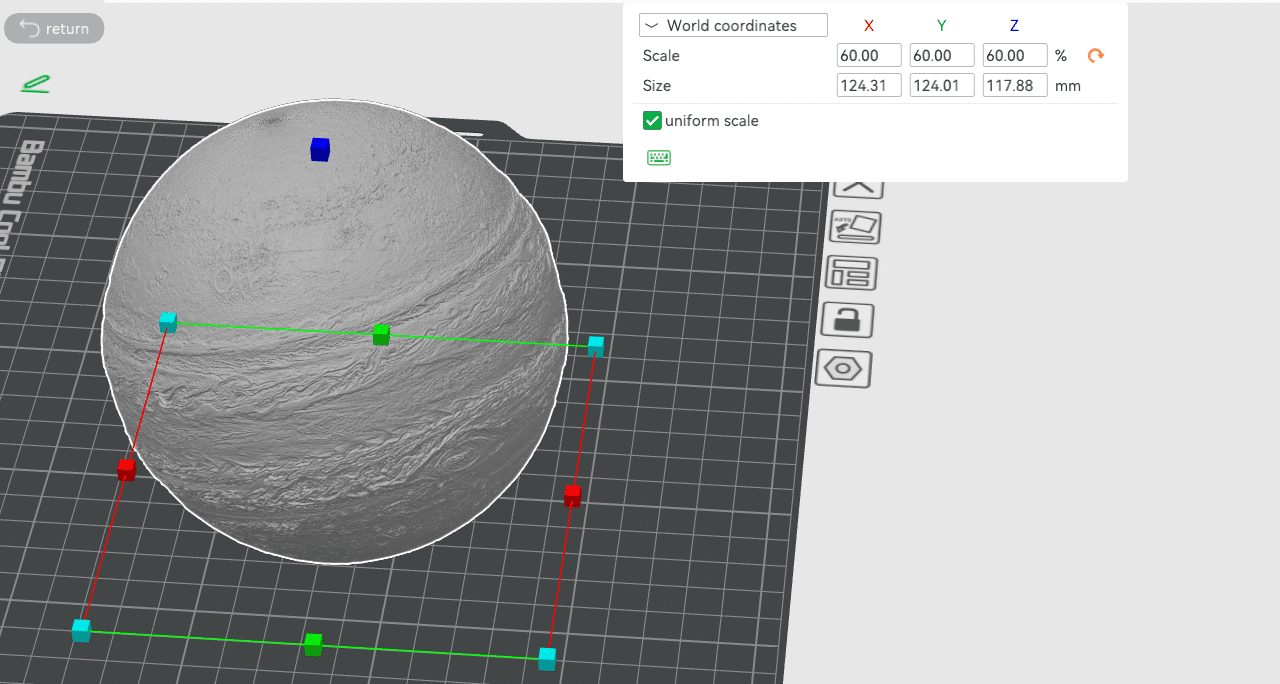1280x684 pixels.
Task: Click the return button
Action: click(x=54, y=28)
